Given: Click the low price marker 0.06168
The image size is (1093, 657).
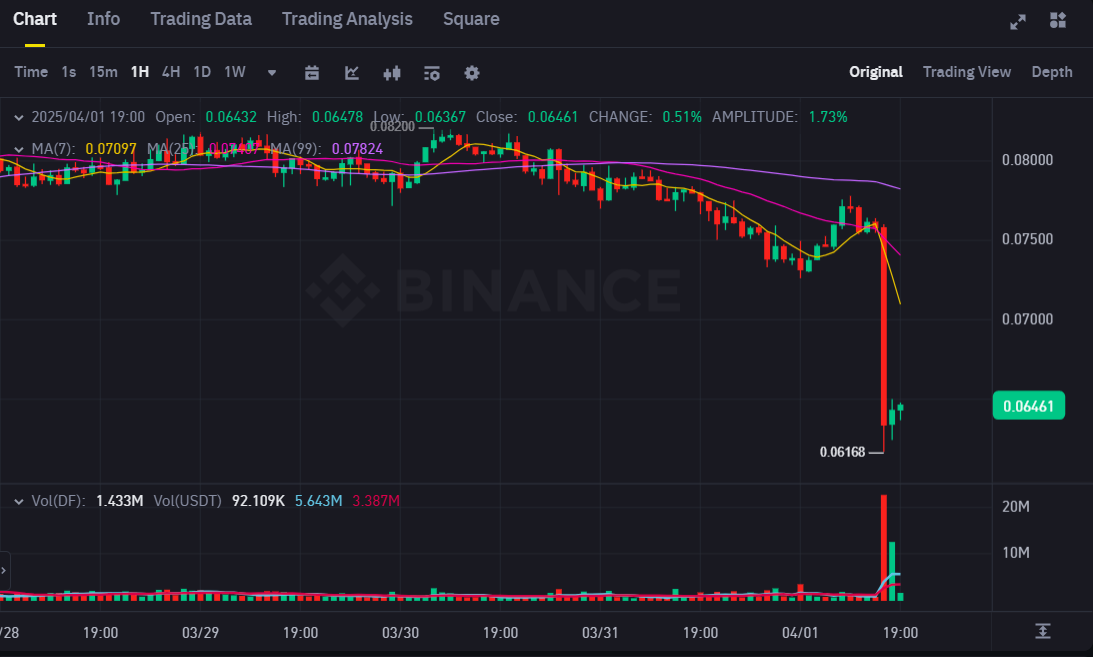Looking at the screenshot, I should click(x=842, y=452).
